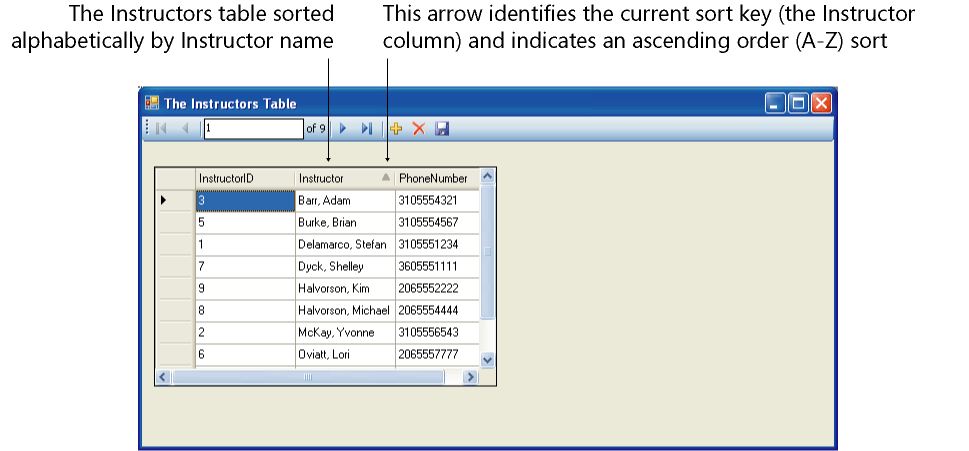The width and height of the screenshot is (969, 451).
Task: Add a new record with plus icon
Action: [395, 129]
